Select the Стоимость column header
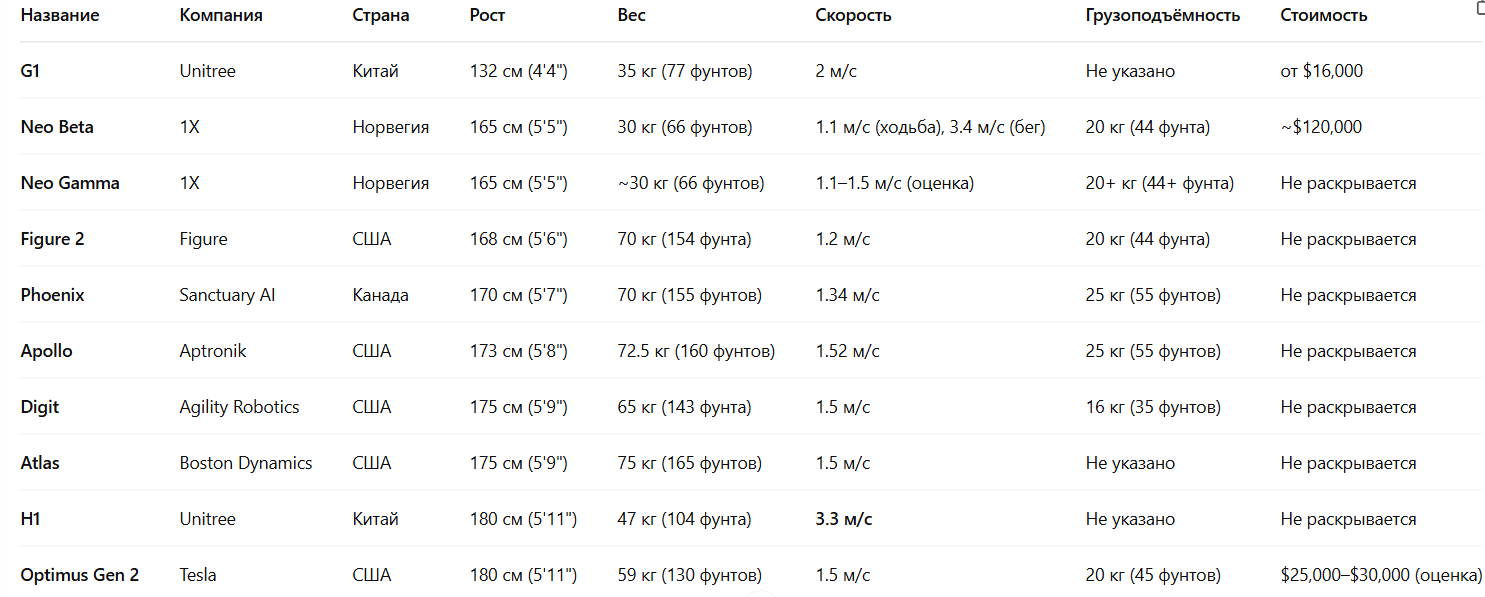This screenshot has height=597, width=1485. [1324, 16]
